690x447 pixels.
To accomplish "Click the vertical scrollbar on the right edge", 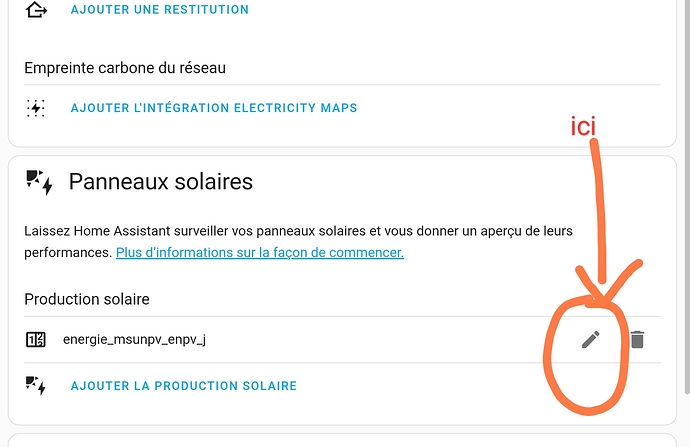I will (x=687, y=198).
